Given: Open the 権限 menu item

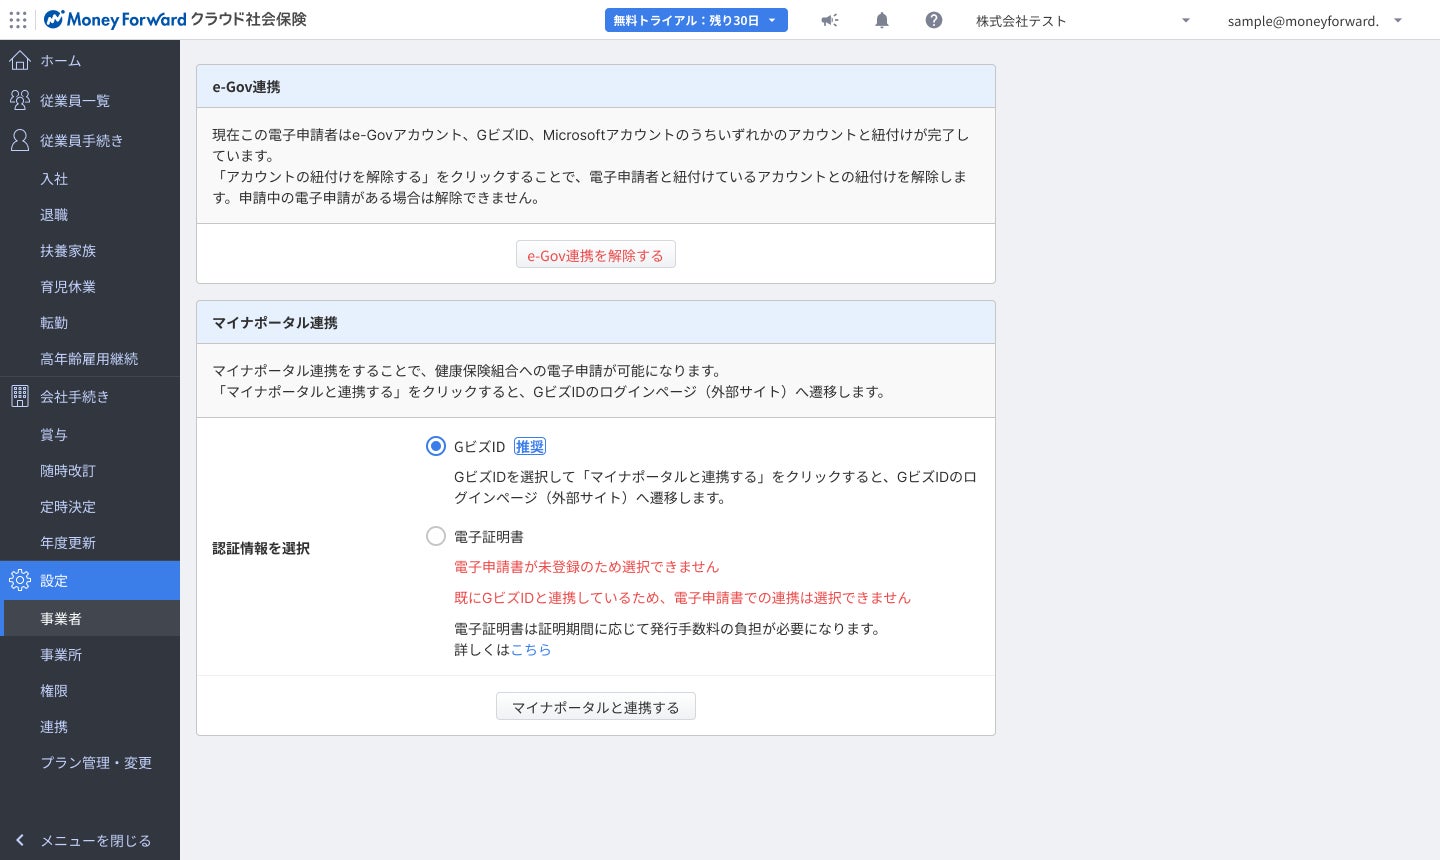Looking at the screenshot, I should [x=54, y=690].
